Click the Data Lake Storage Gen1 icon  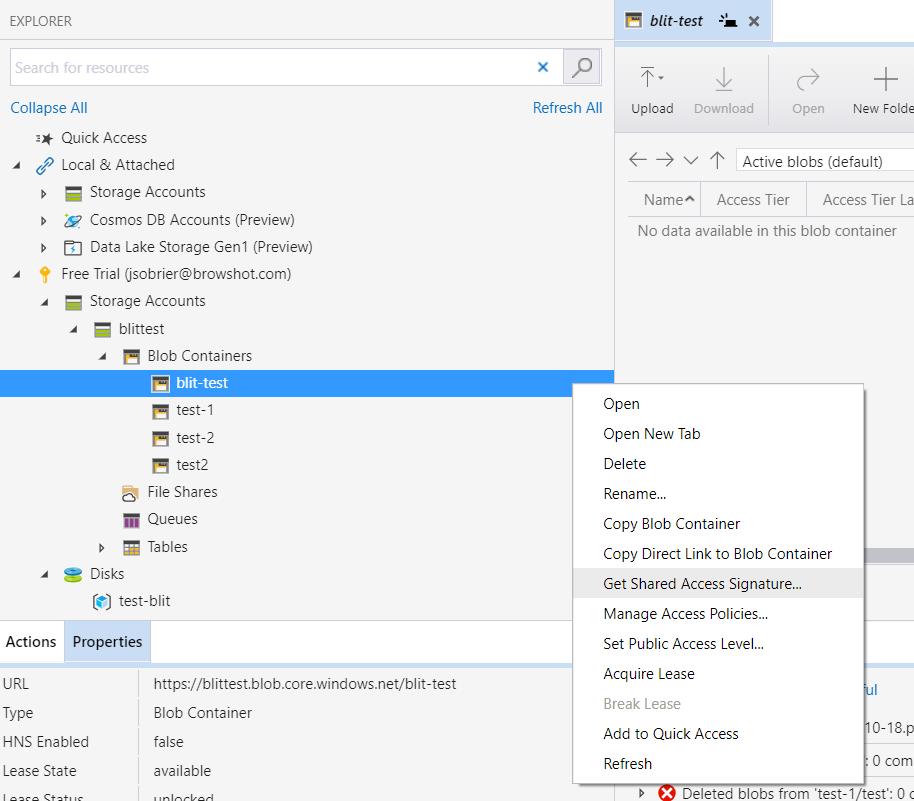point(72,248)
